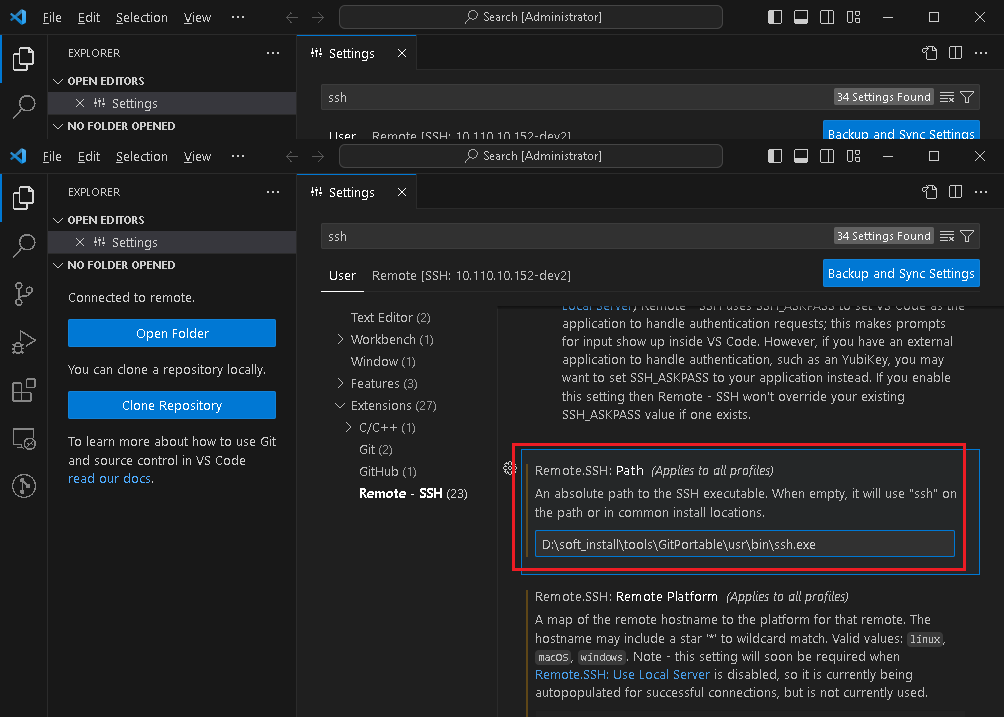Open Explorer's more actions ellipsis

(x=272, y=191)
